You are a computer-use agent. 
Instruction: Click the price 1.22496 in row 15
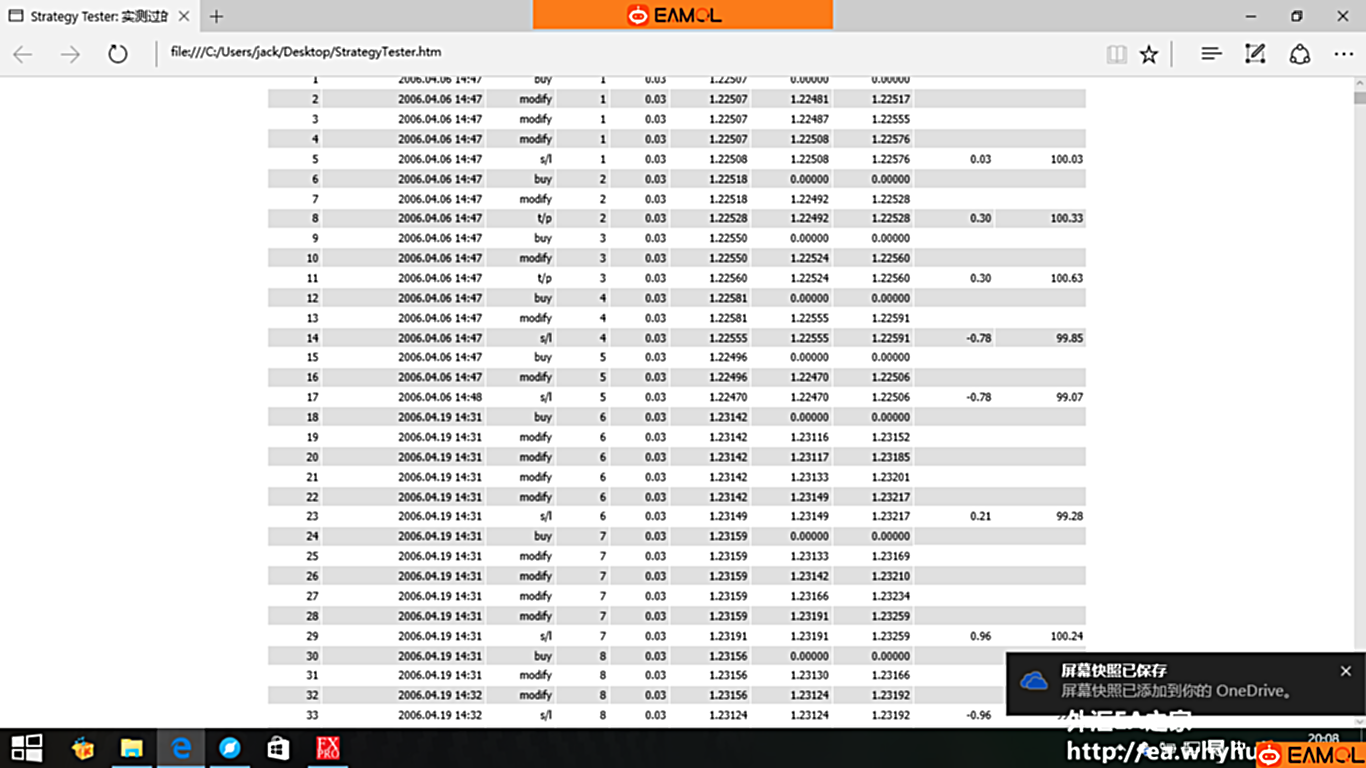click(x=728, y=357)
